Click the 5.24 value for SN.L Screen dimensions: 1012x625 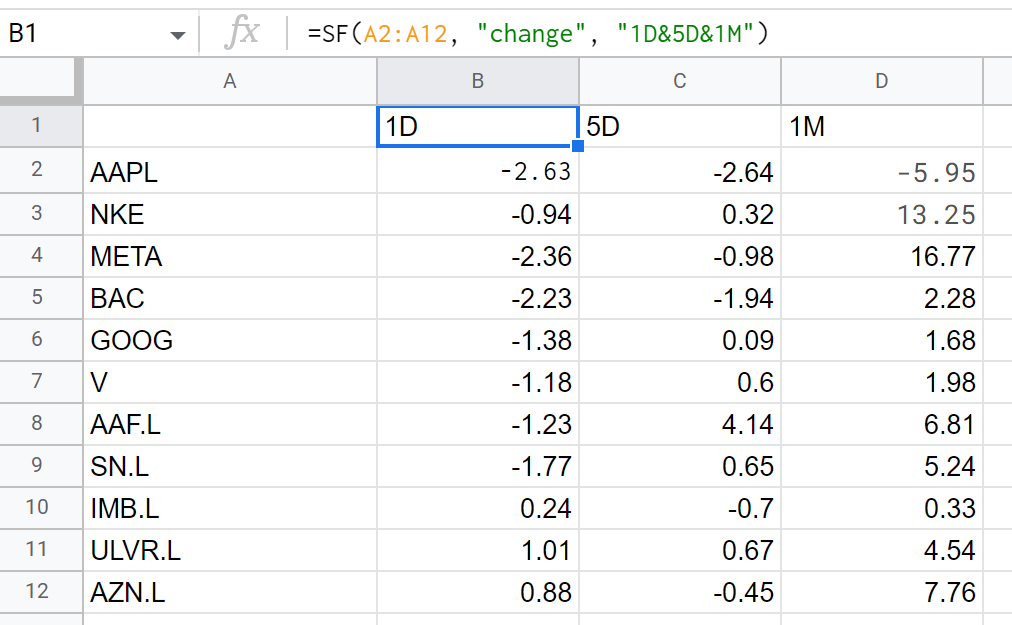tap(882, 466)
